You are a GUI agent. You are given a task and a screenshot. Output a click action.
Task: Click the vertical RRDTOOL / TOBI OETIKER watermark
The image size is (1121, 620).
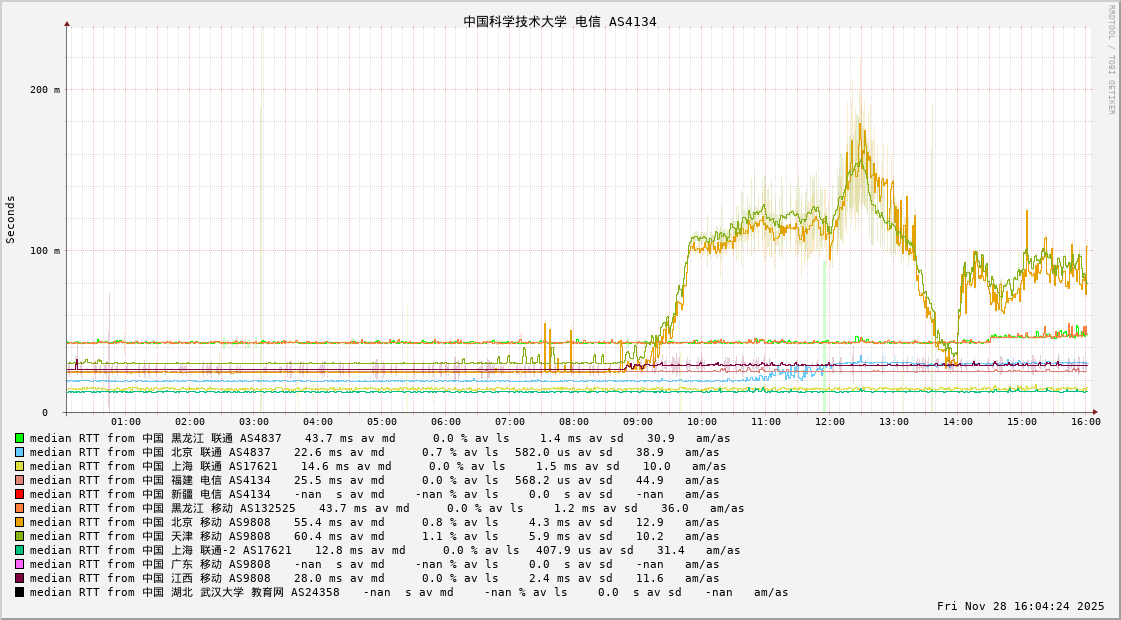(x=1111, y=60)
